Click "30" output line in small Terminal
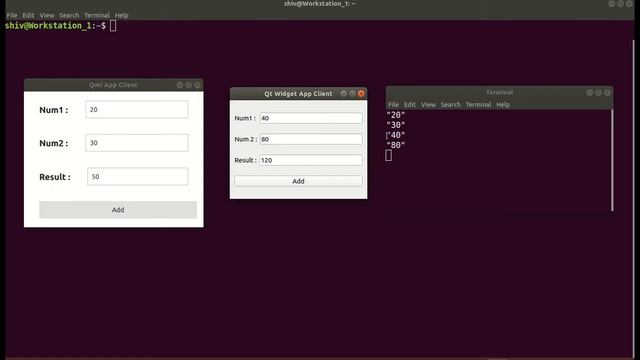Viewport: 640px width, 360px height. [396, 125]
